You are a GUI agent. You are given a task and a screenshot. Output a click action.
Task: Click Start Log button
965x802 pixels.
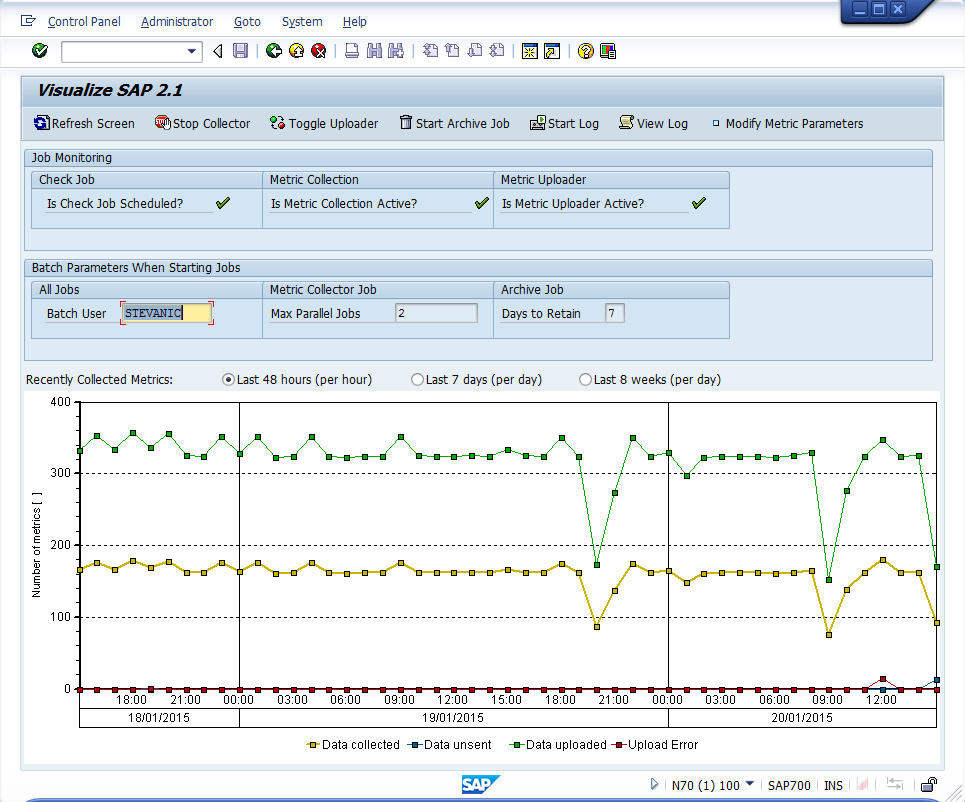click(564, 123)
